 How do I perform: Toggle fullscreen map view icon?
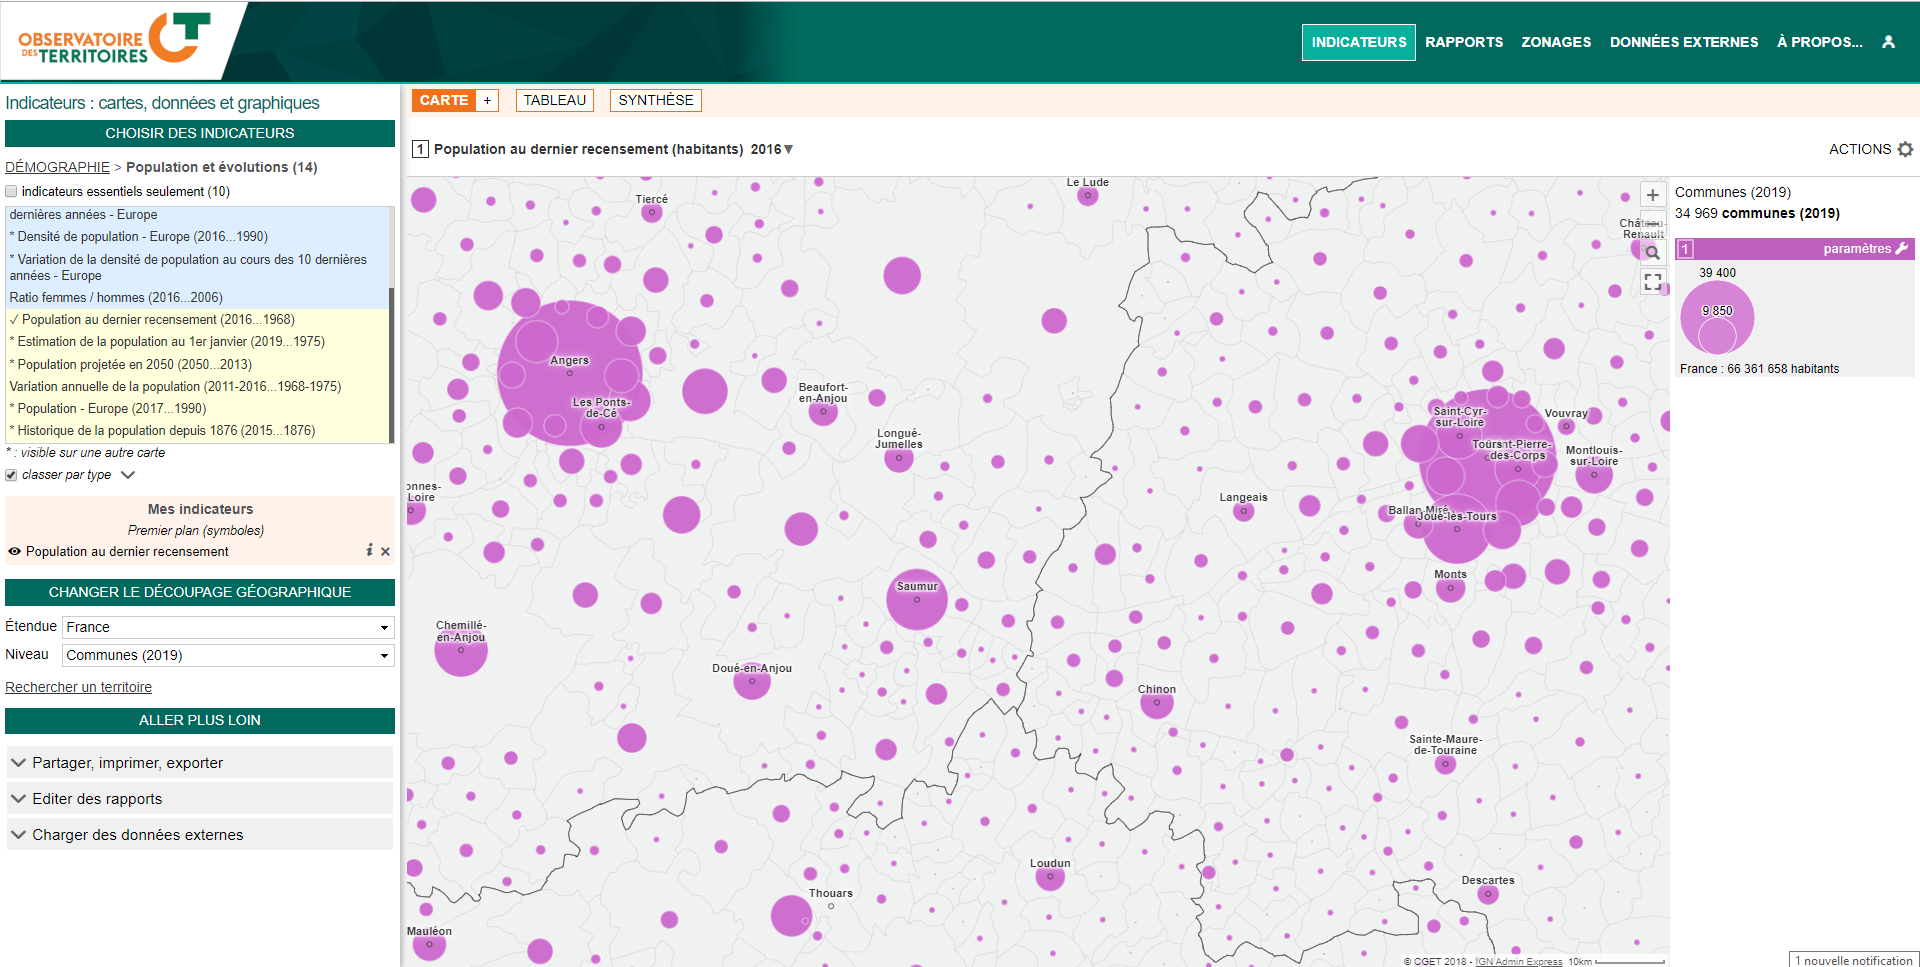[x=1653, y=282]
